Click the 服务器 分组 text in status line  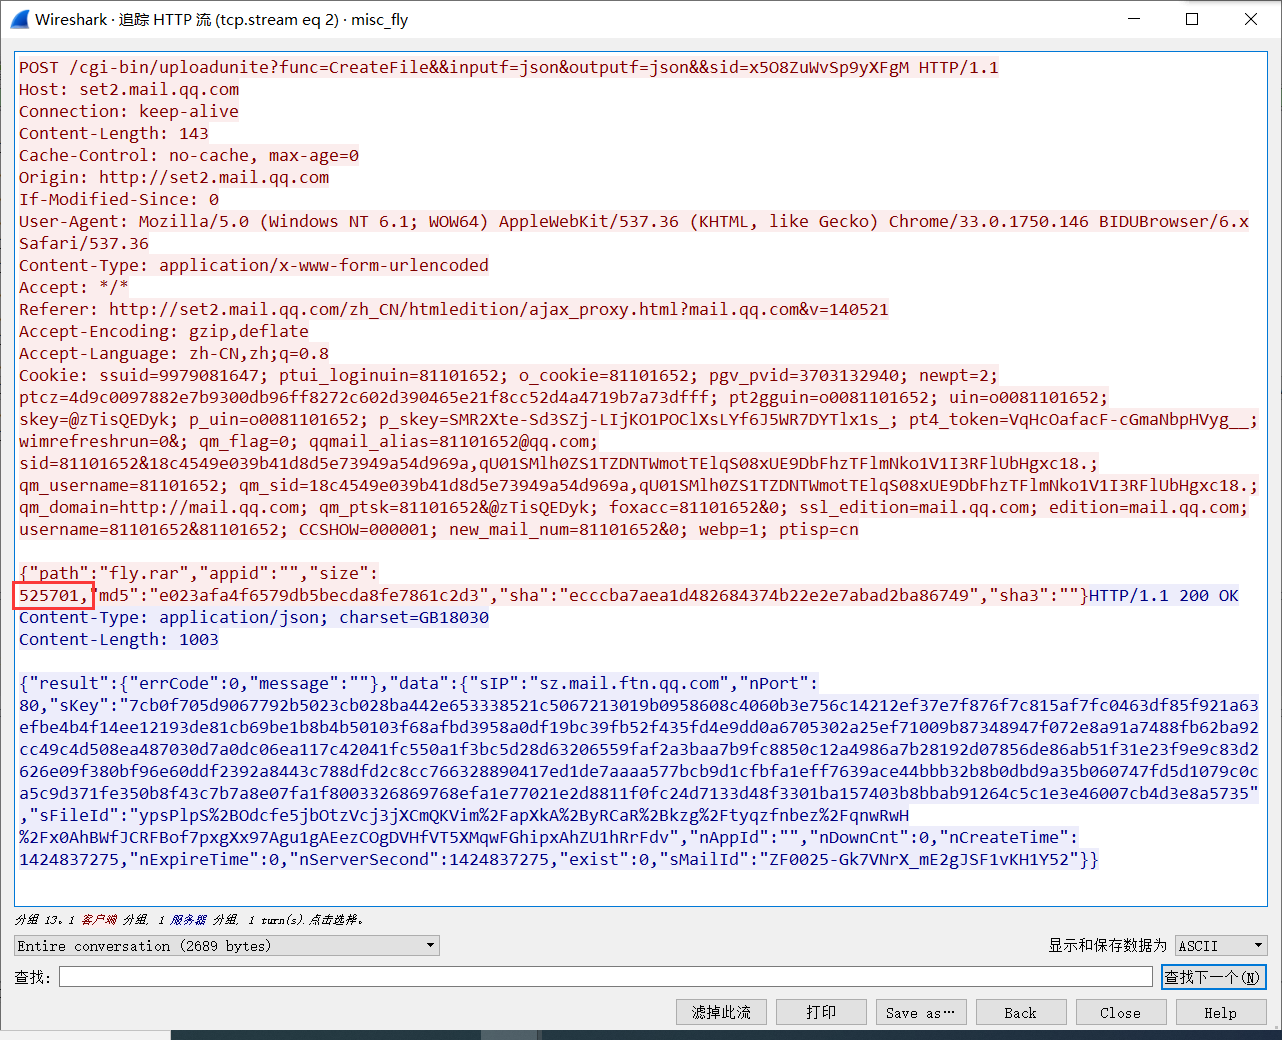click(204, 919)
